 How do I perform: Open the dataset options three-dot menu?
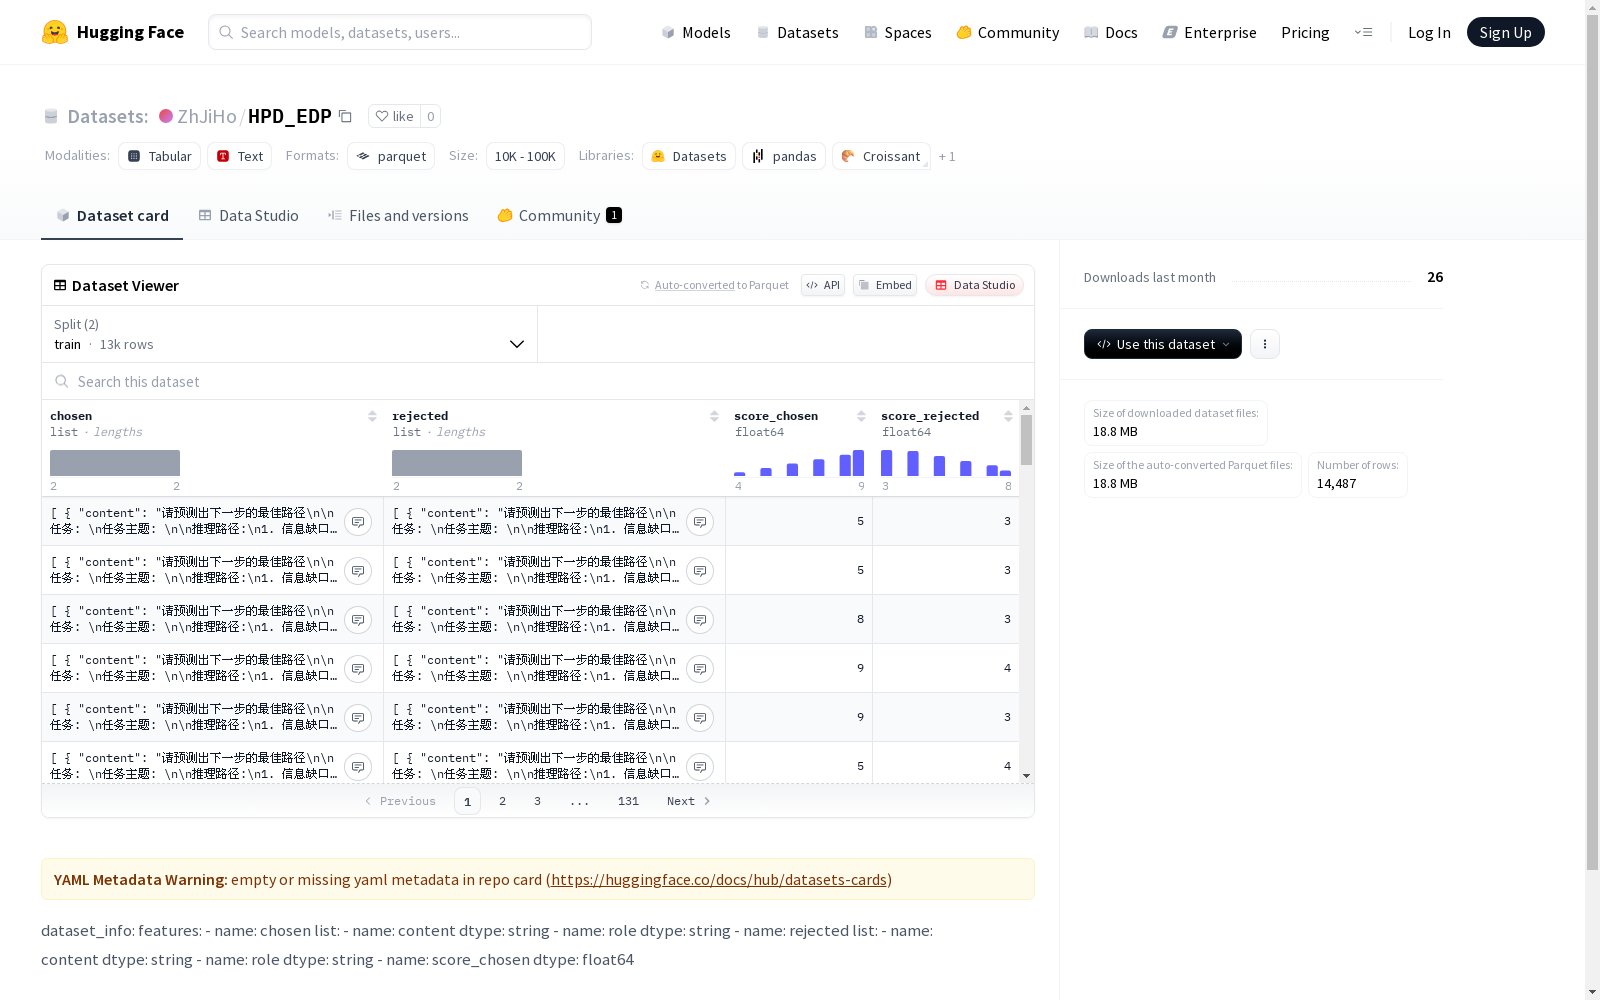(x=1265, y=344)
